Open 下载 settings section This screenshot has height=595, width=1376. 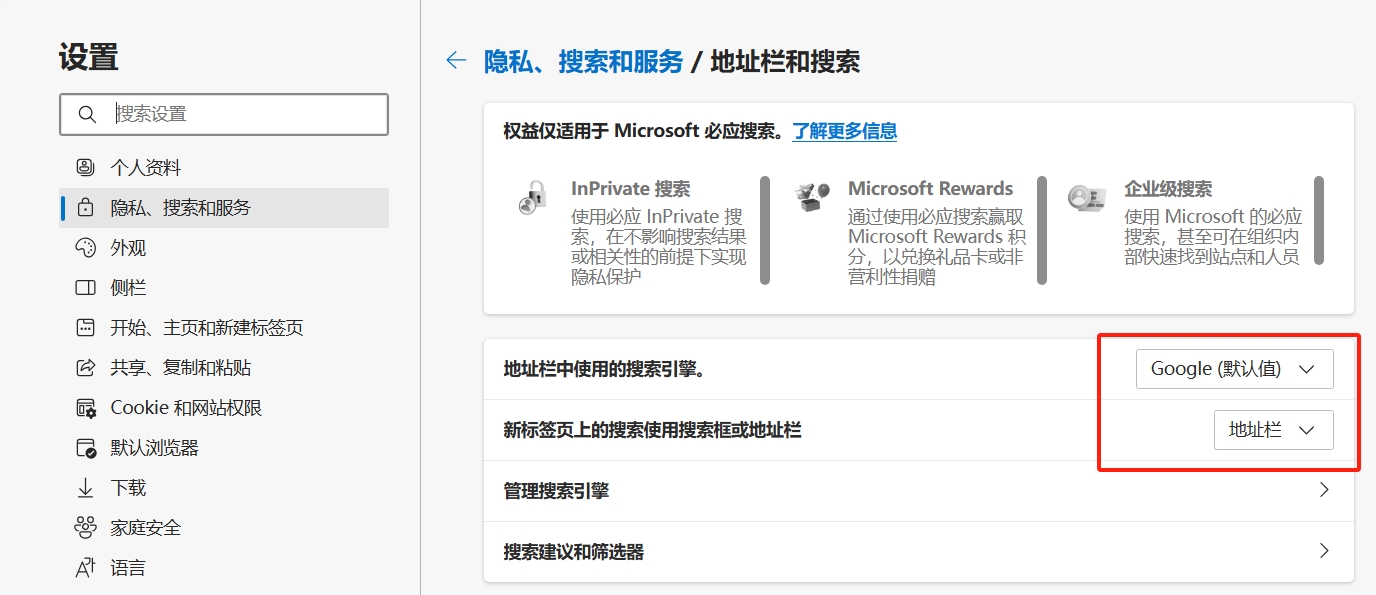coord(224,488)
